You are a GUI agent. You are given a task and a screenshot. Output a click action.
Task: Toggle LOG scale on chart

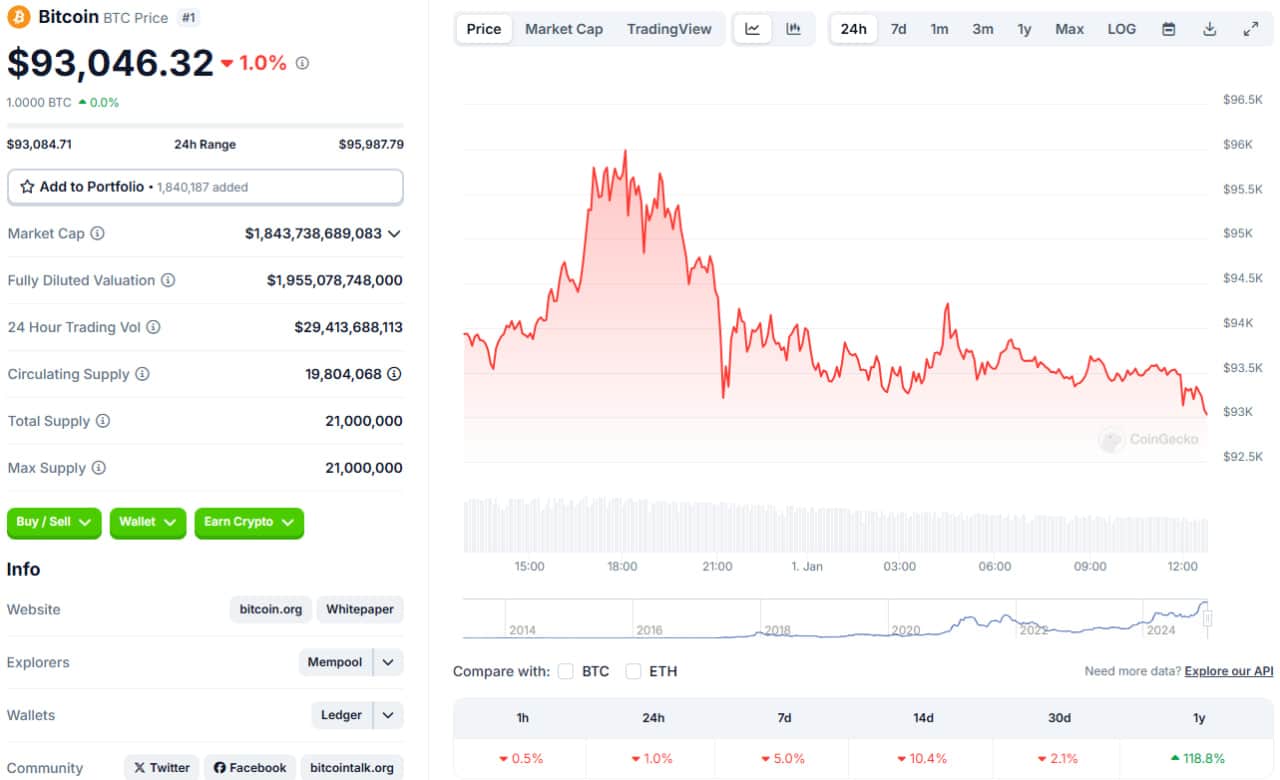[1121, 29]
